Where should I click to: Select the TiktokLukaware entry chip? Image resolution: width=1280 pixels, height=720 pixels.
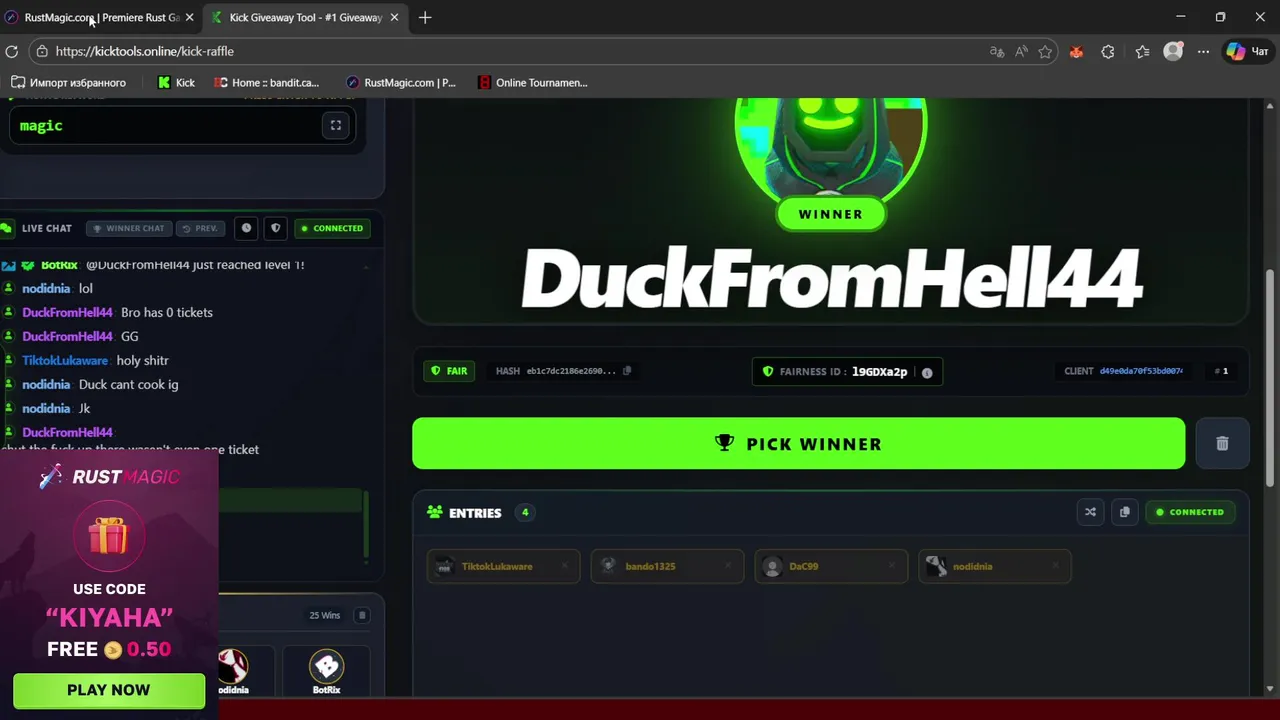click(503, 566)
